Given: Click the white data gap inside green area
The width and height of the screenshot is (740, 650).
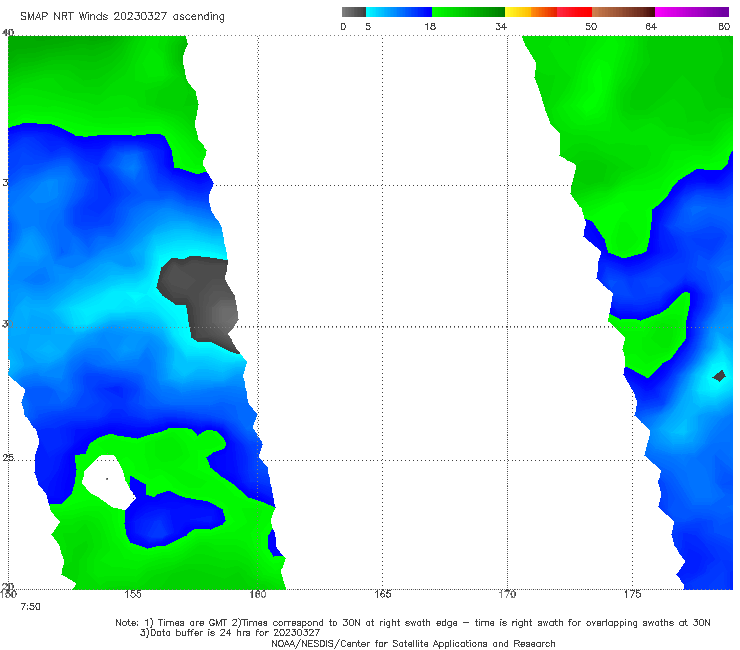Looking at the screenshot, I should [x=109, y=481].
